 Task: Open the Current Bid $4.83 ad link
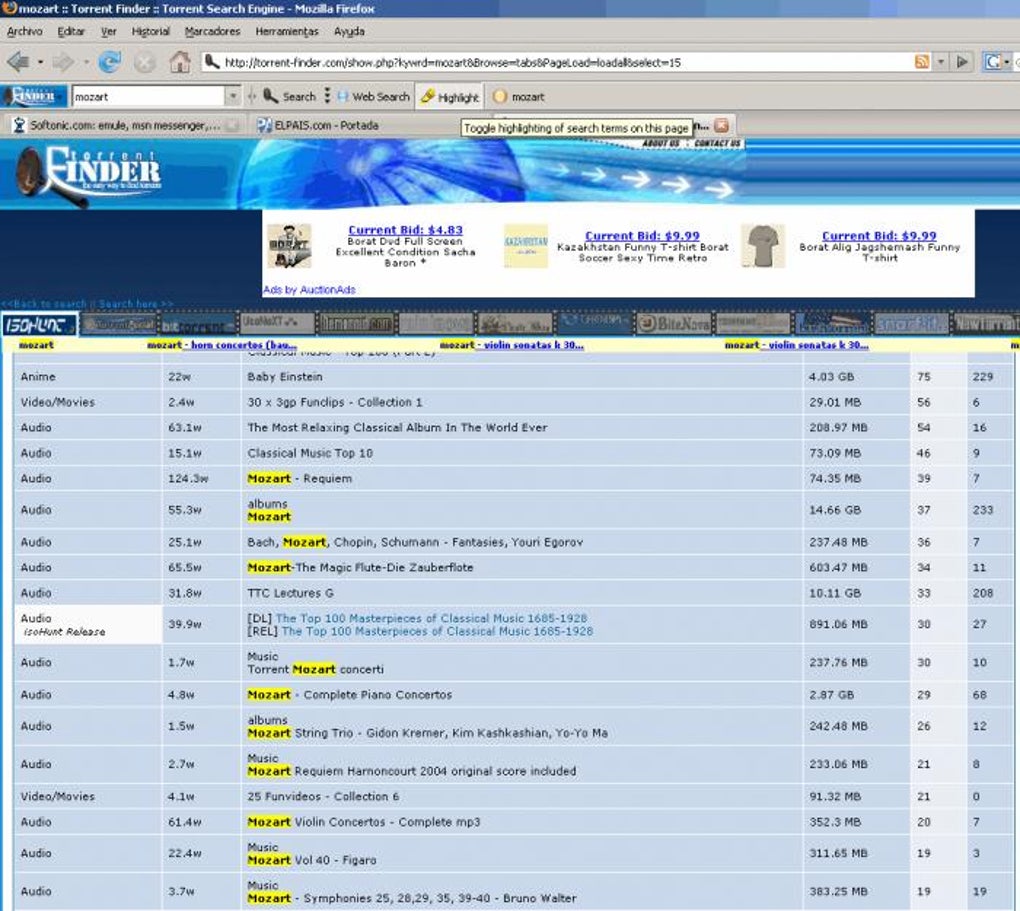[x=405, y=230]
